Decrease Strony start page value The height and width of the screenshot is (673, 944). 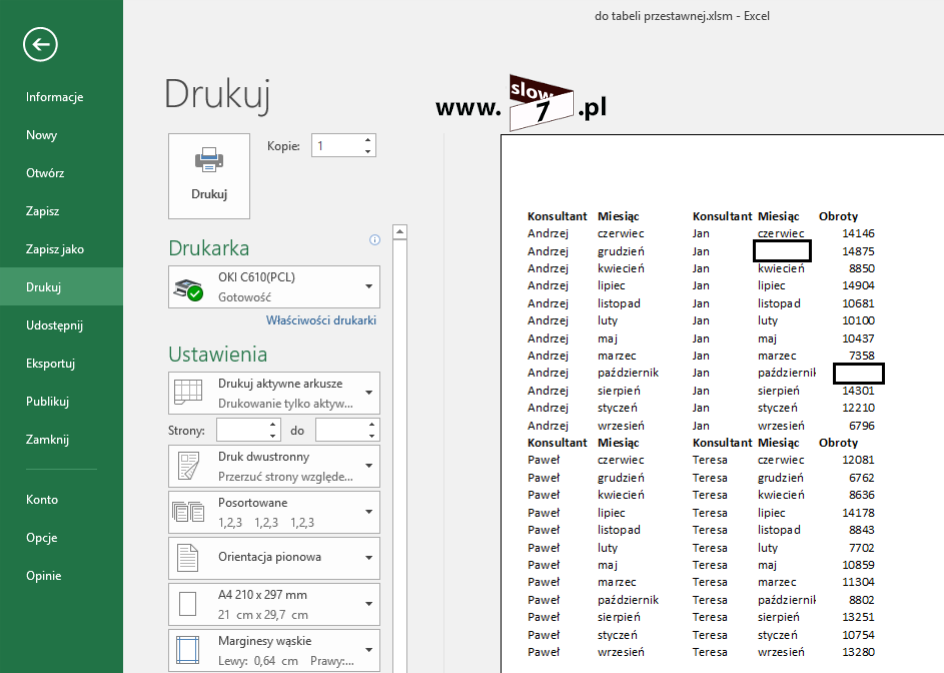tap(273, 436)
